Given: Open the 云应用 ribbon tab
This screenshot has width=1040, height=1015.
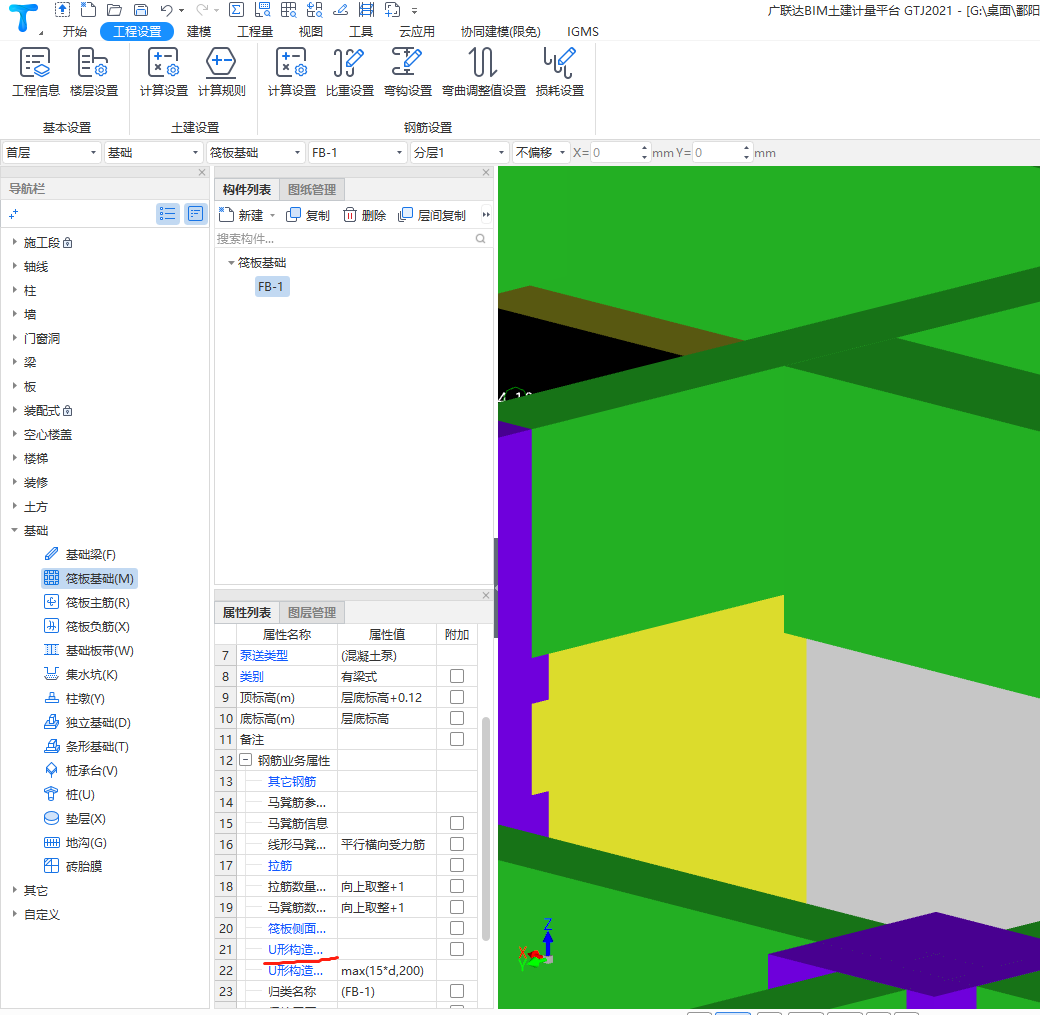Looking at the screenshot, I should point(417,31).
